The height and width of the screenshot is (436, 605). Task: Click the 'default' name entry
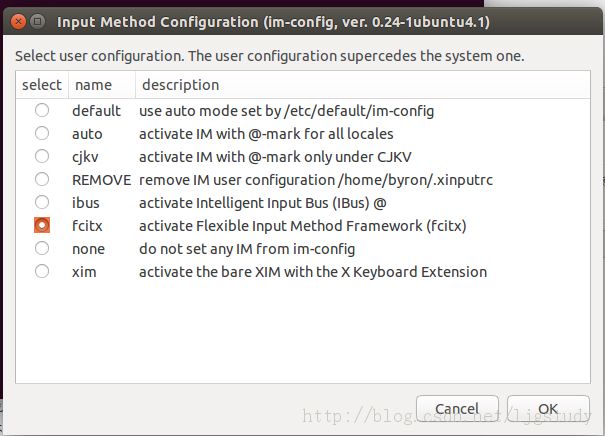pos(96,111)
